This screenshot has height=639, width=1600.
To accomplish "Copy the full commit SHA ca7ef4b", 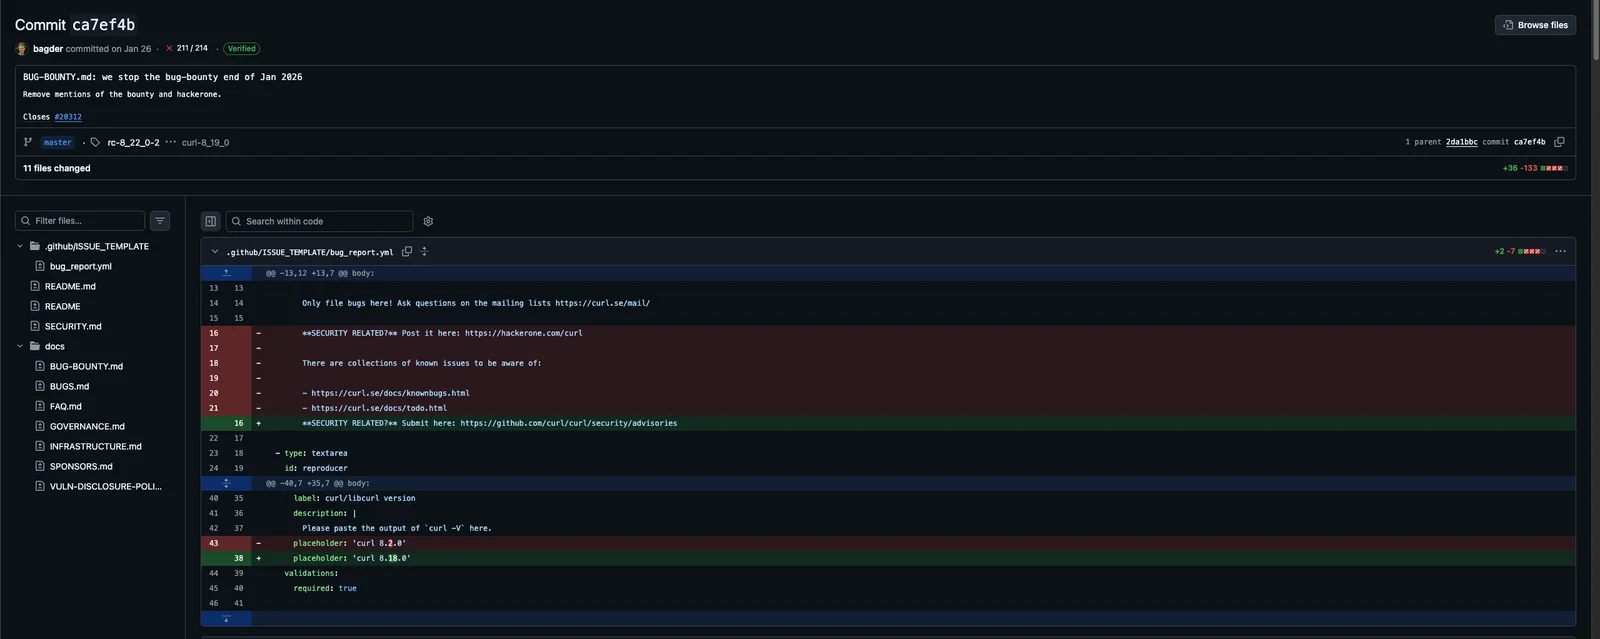I will (1559, 142).
